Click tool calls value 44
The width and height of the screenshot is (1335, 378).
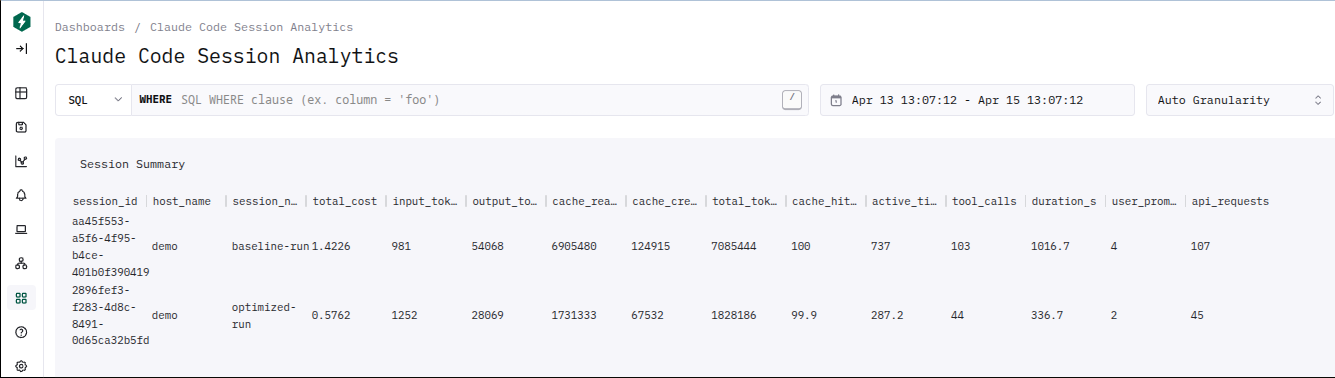point(958,315)
